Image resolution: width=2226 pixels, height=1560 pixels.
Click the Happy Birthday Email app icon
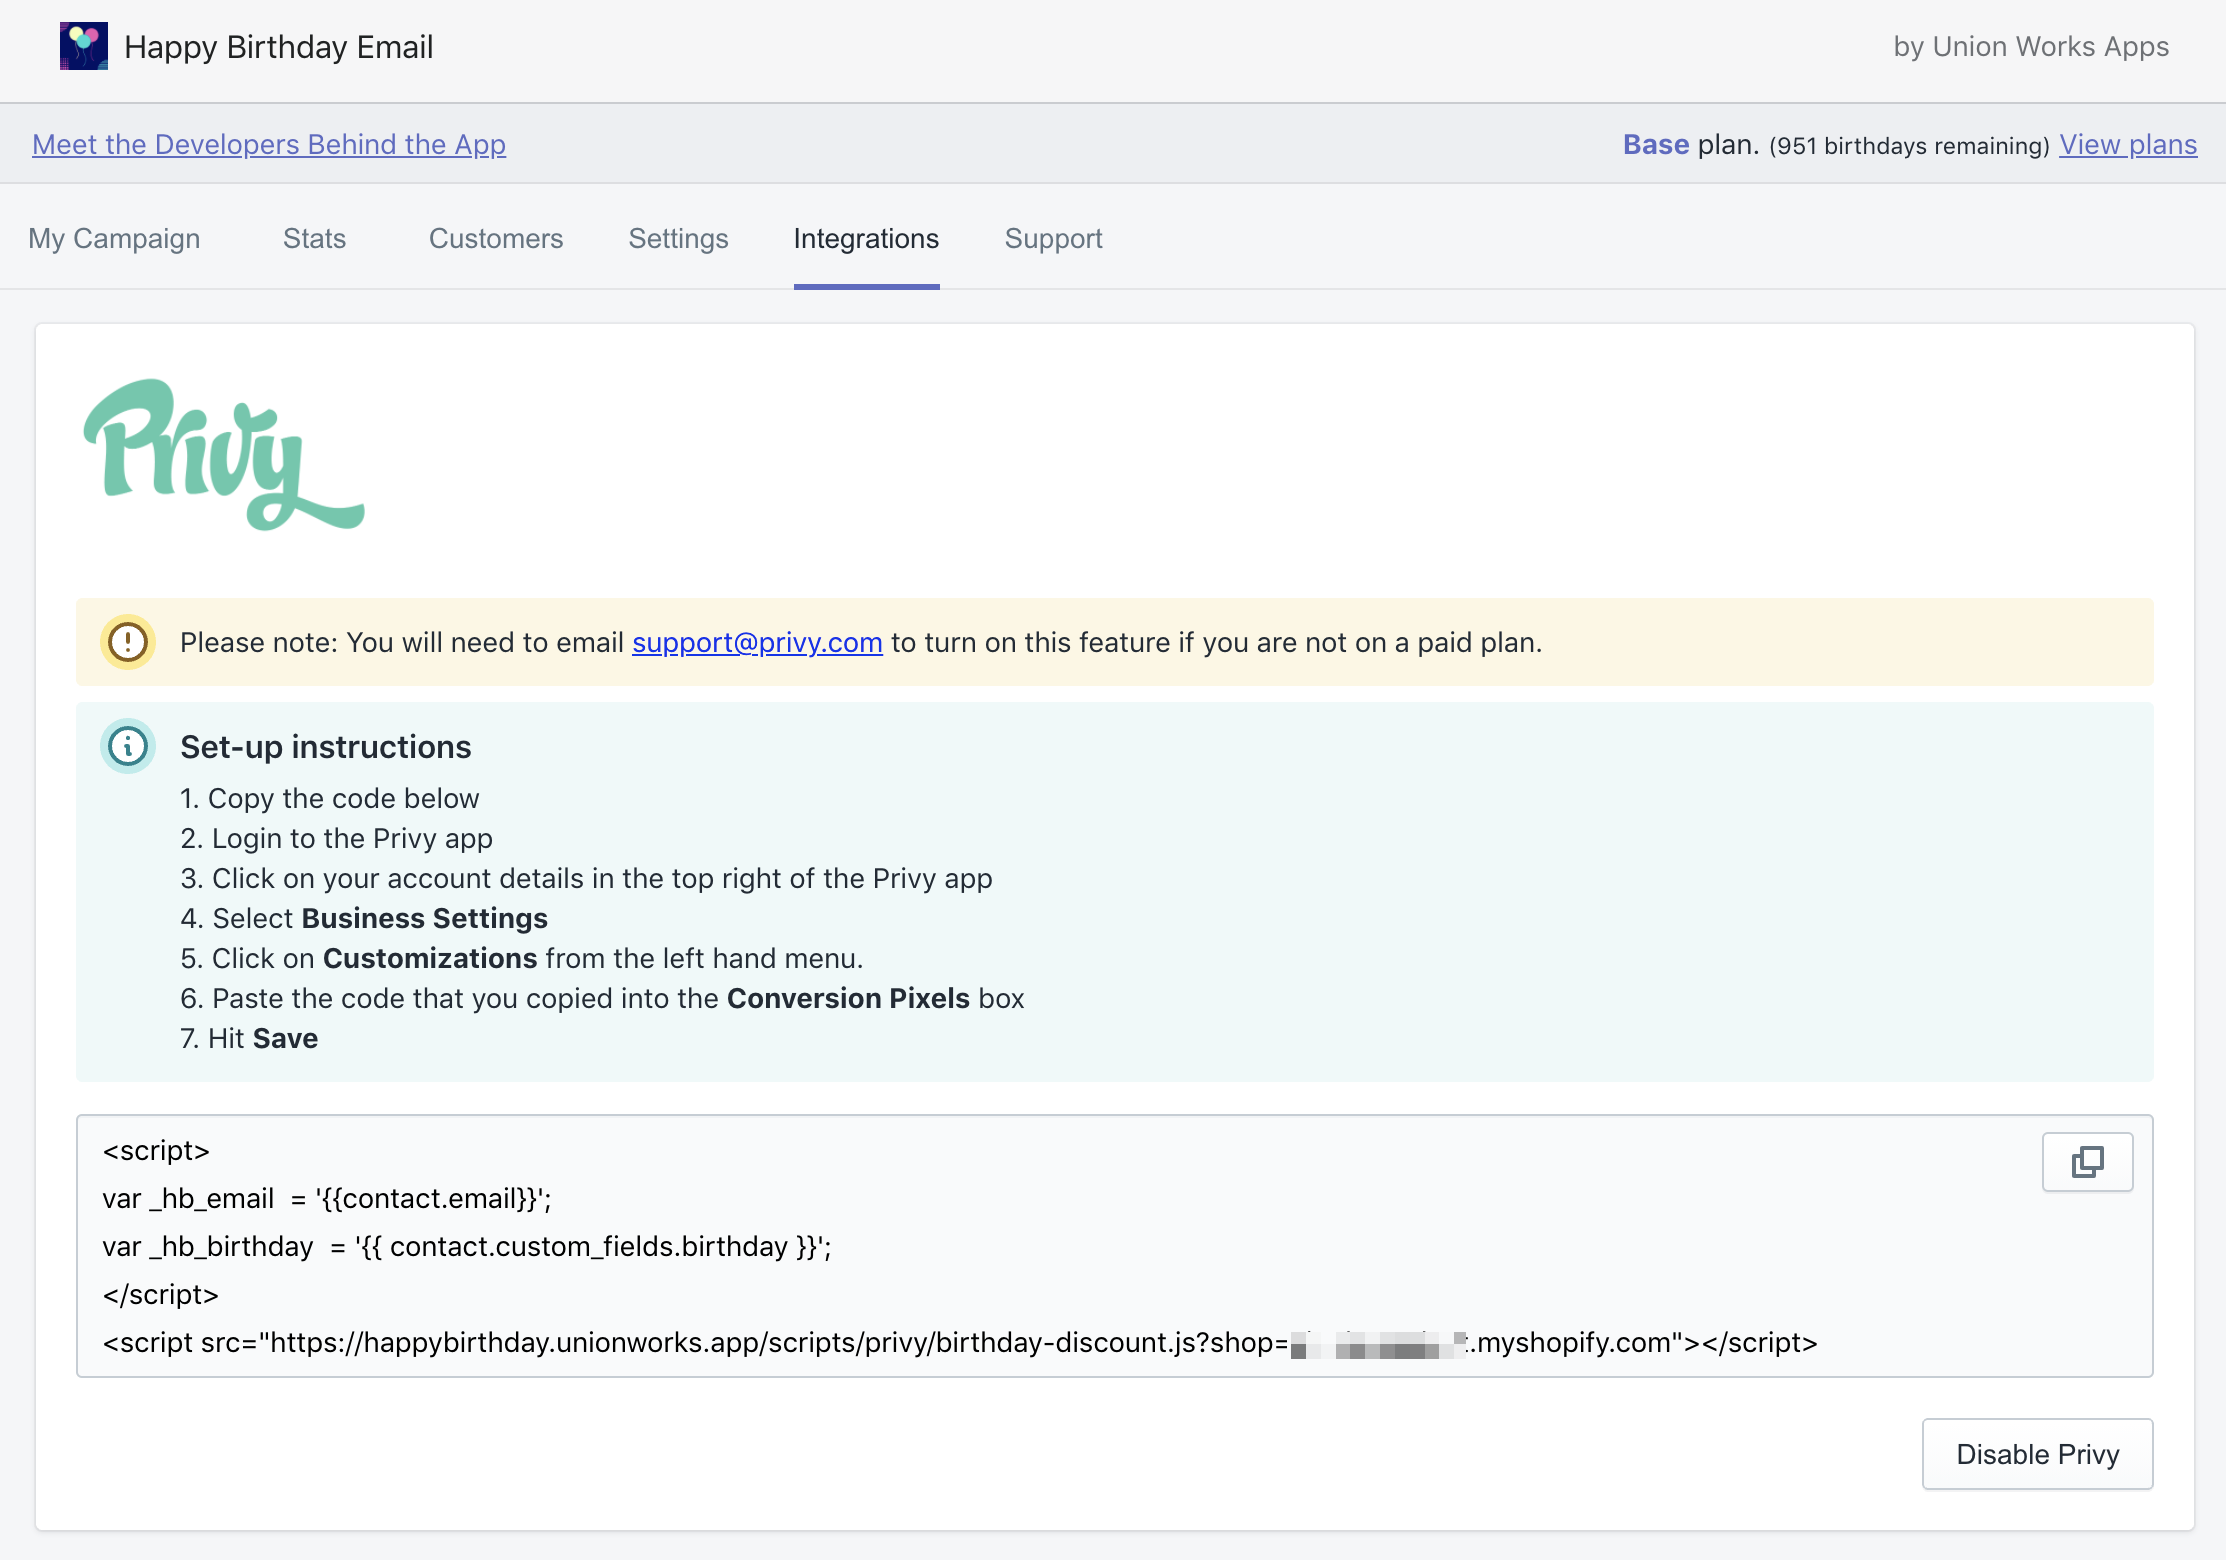84,47
